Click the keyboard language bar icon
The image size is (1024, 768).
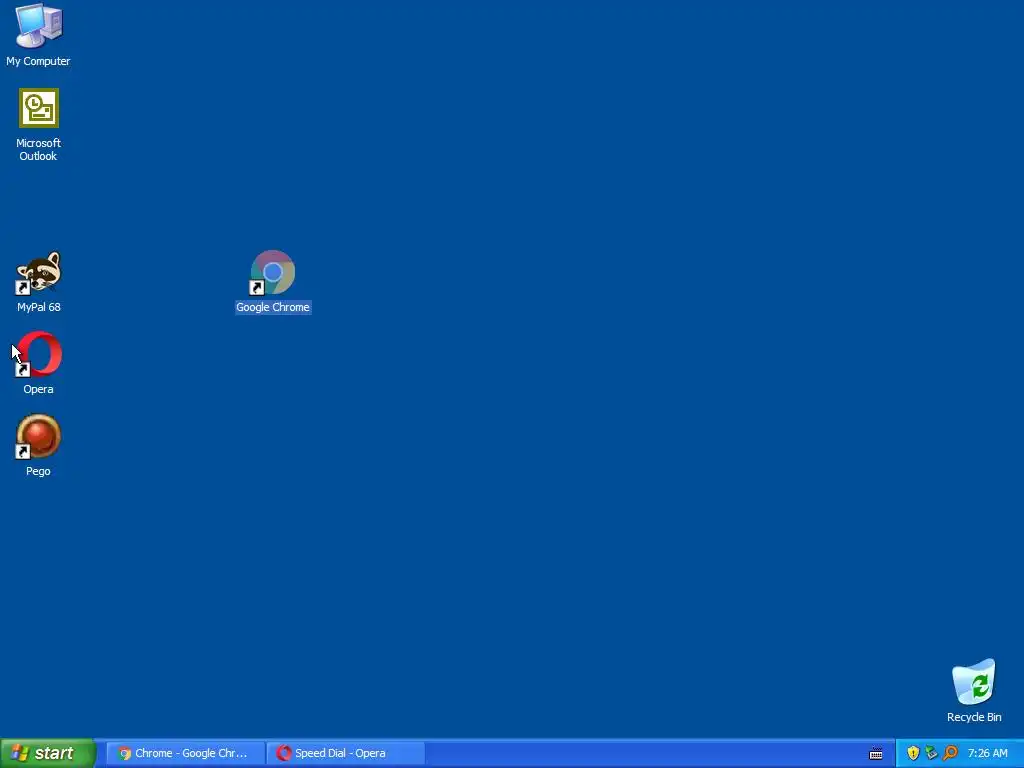[x=876, y=754]
